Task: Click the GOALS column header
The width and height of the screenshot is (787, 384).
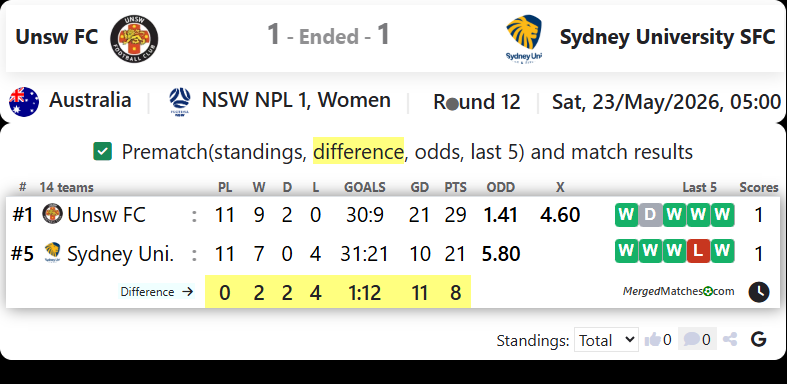Action: [x=365, y=188]
